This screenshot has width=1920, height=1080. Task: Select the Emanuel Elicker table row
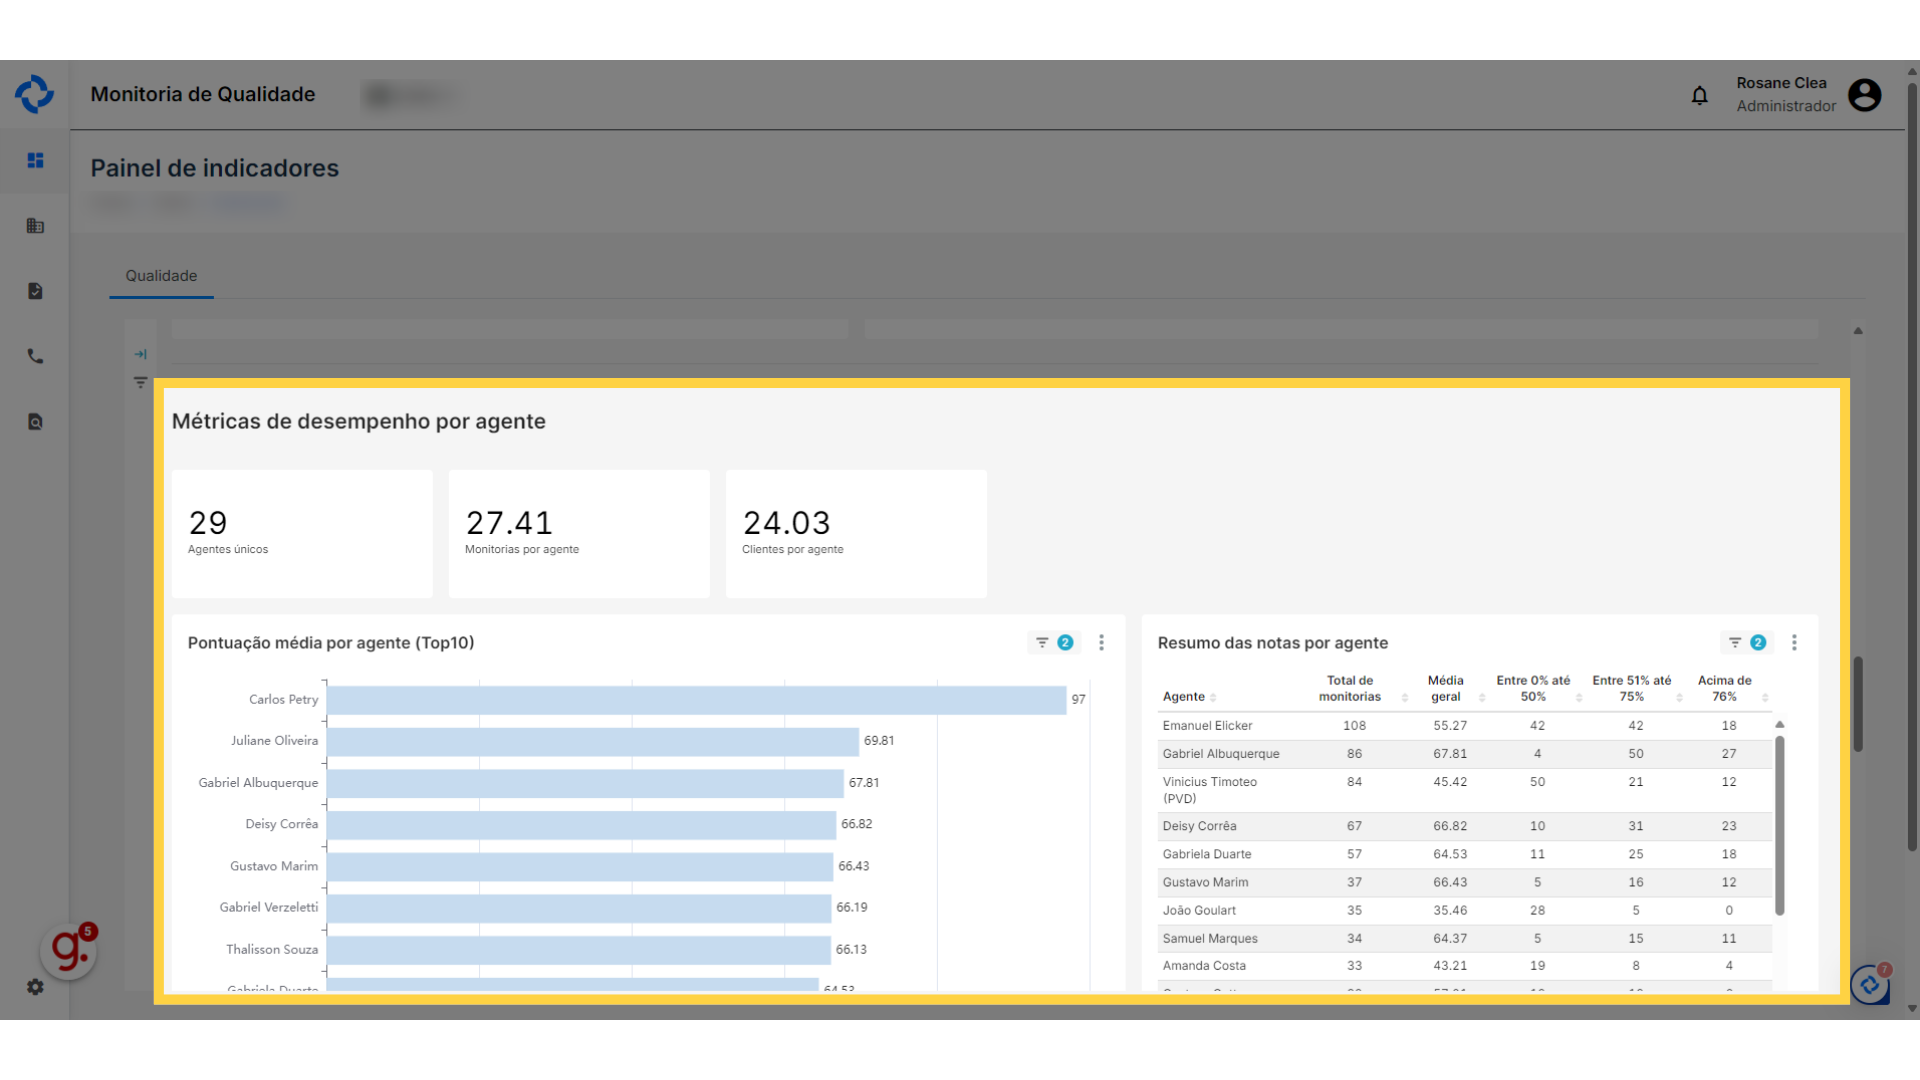(1465, 726)
